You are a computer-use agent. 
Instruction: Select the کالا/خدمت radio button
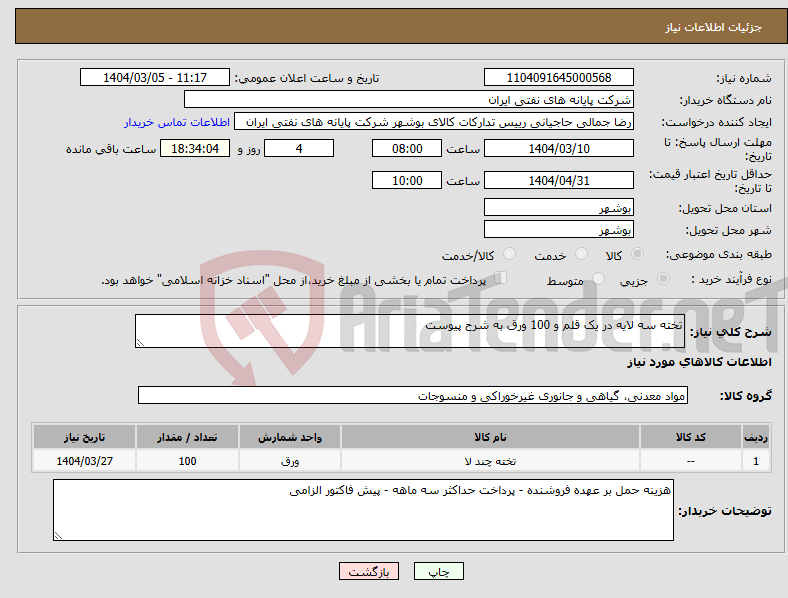(510, 254)
